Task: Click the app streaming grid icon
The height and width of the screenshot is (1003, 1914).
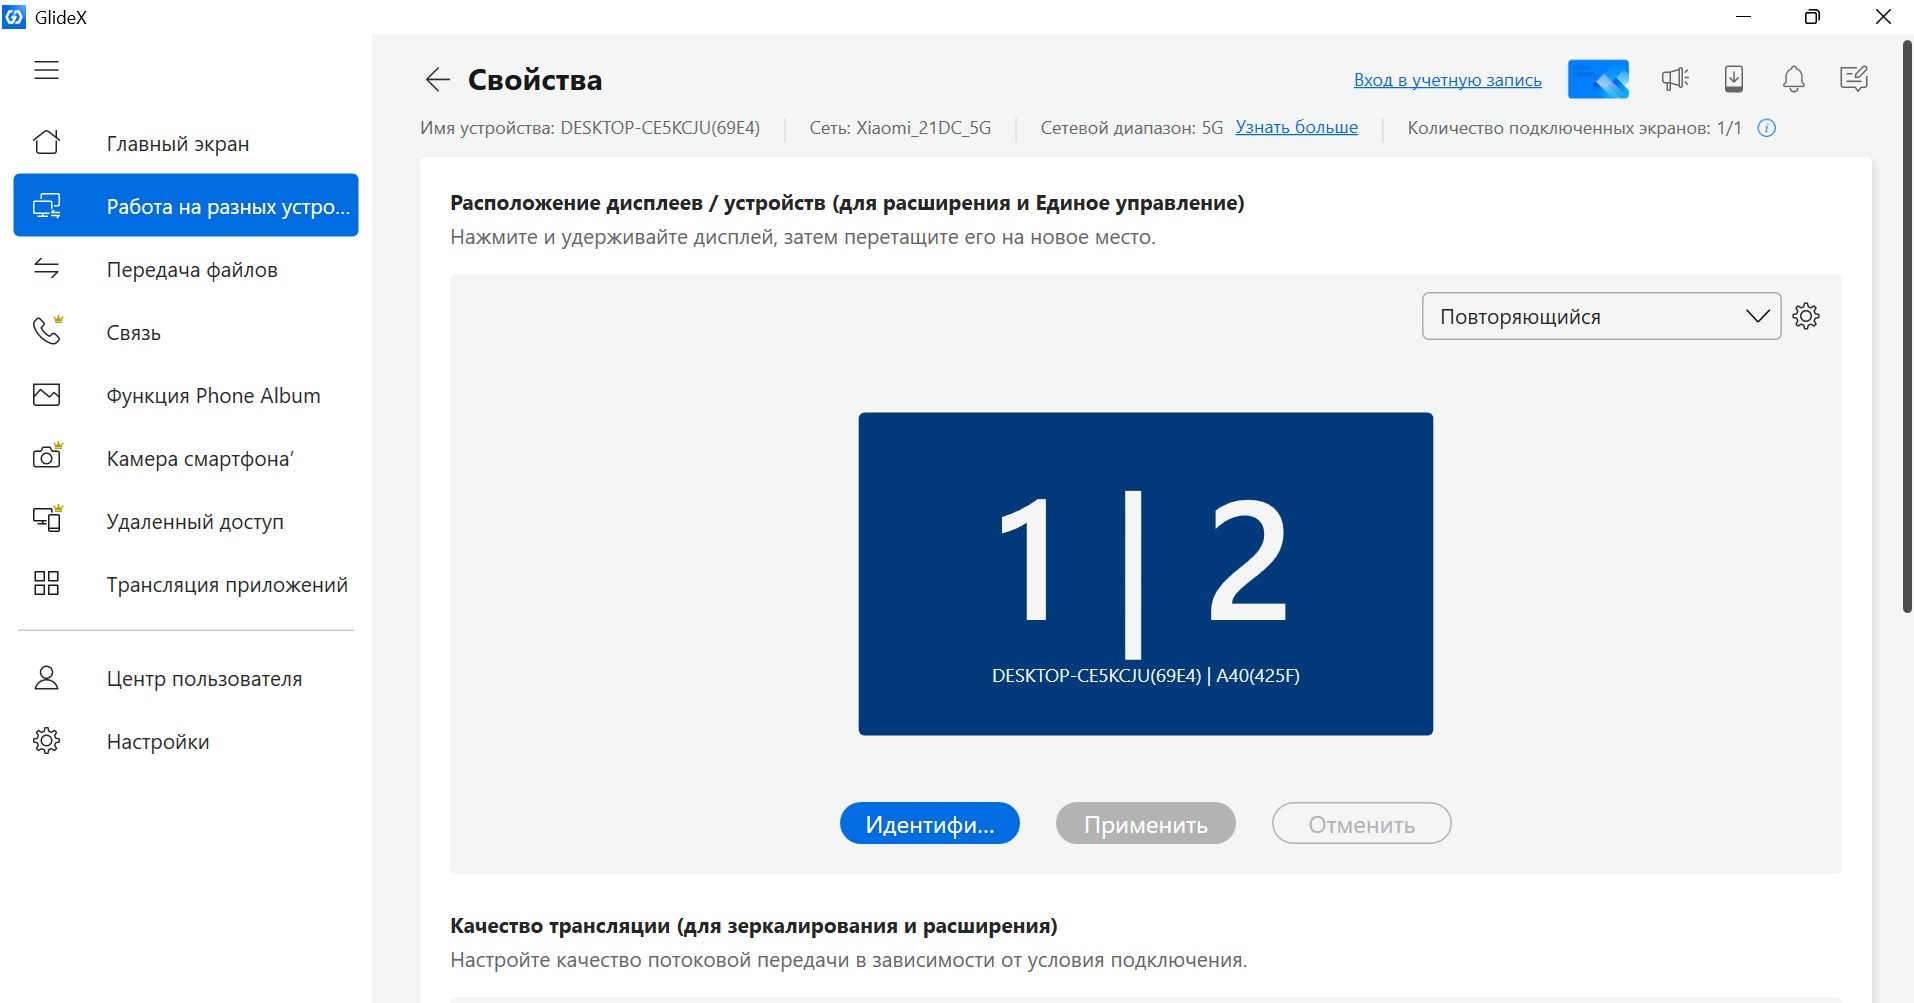Action: click(47, 583)
